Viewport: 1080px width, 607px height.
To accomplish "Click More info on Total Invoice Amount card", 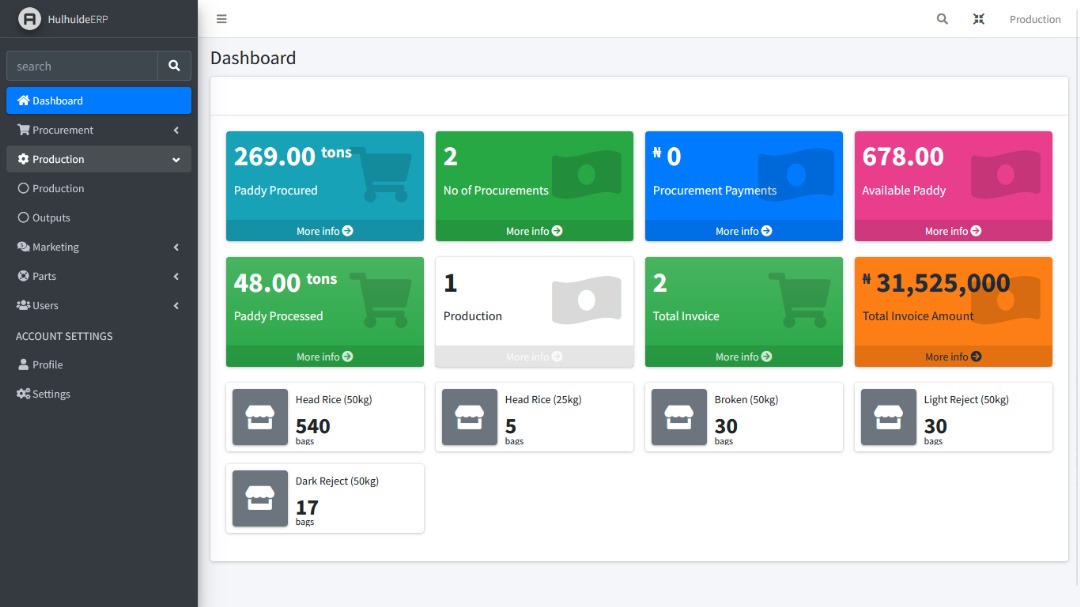I will (x=952, y=357).
